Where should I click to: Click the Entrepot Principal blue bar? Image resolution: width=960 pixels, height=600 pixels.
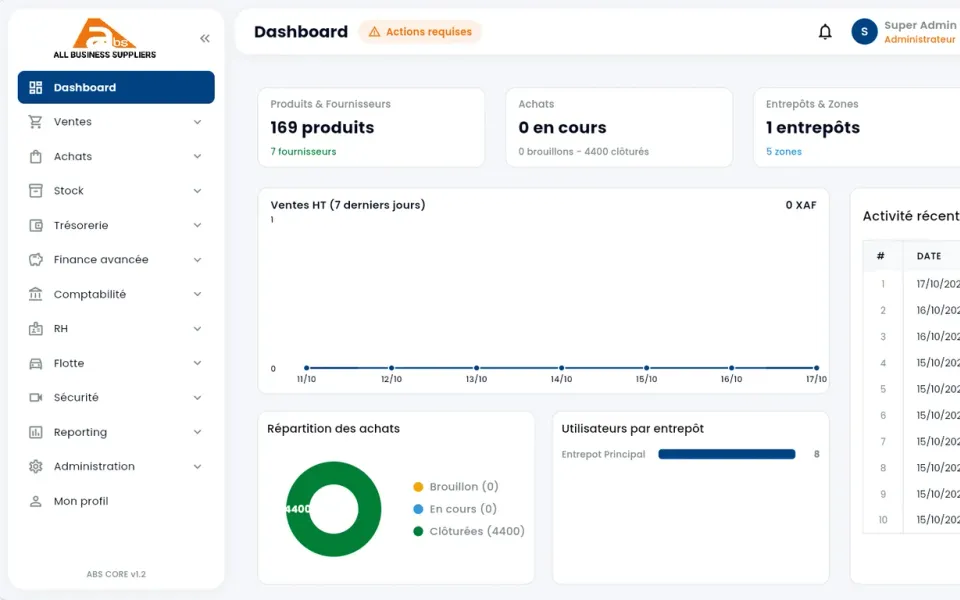(727, 454)
